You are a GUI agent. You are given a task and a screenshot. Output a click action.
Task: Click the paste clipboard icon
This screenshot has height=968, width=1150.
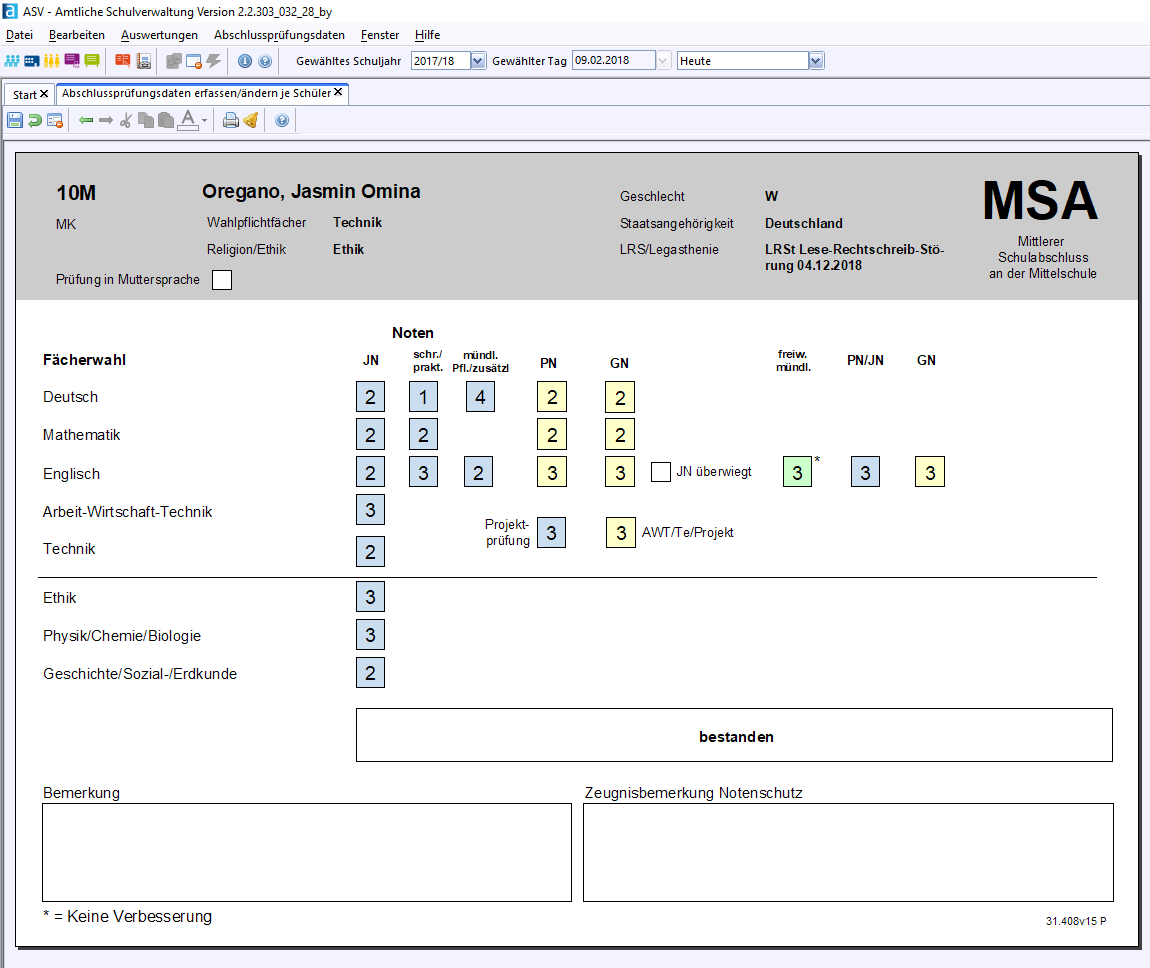(x=166, y=120)
